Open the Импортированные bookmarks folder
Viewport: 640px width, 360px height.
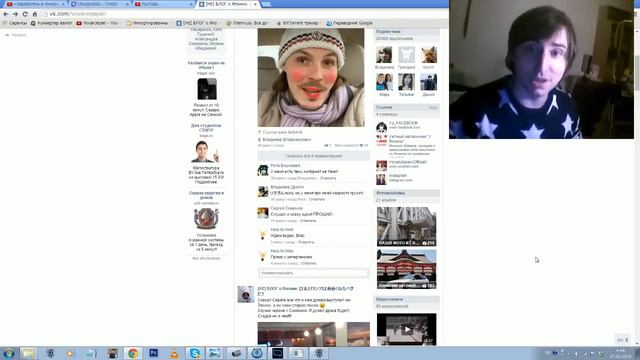[147, 23]
